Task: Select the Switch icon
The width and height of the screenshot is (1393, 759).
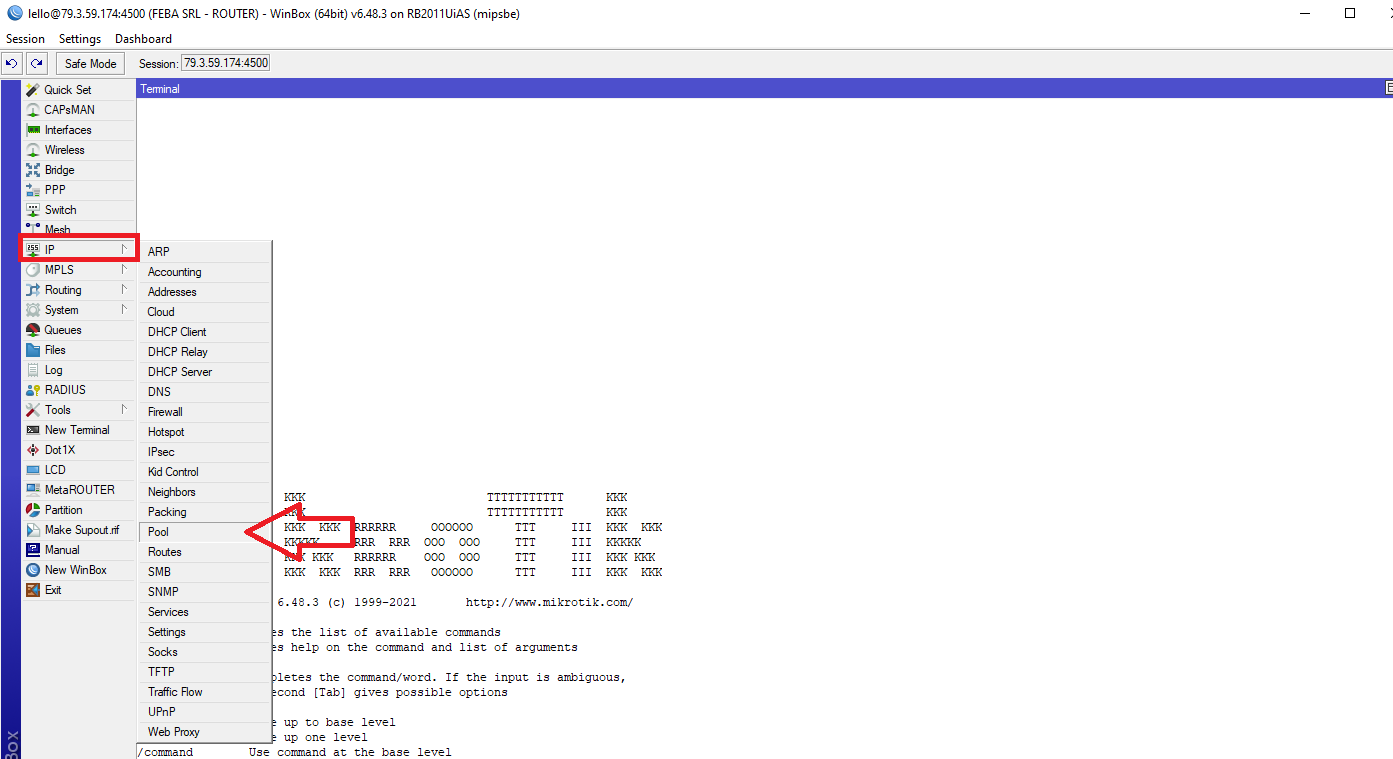Action: (x=33, y=210)
